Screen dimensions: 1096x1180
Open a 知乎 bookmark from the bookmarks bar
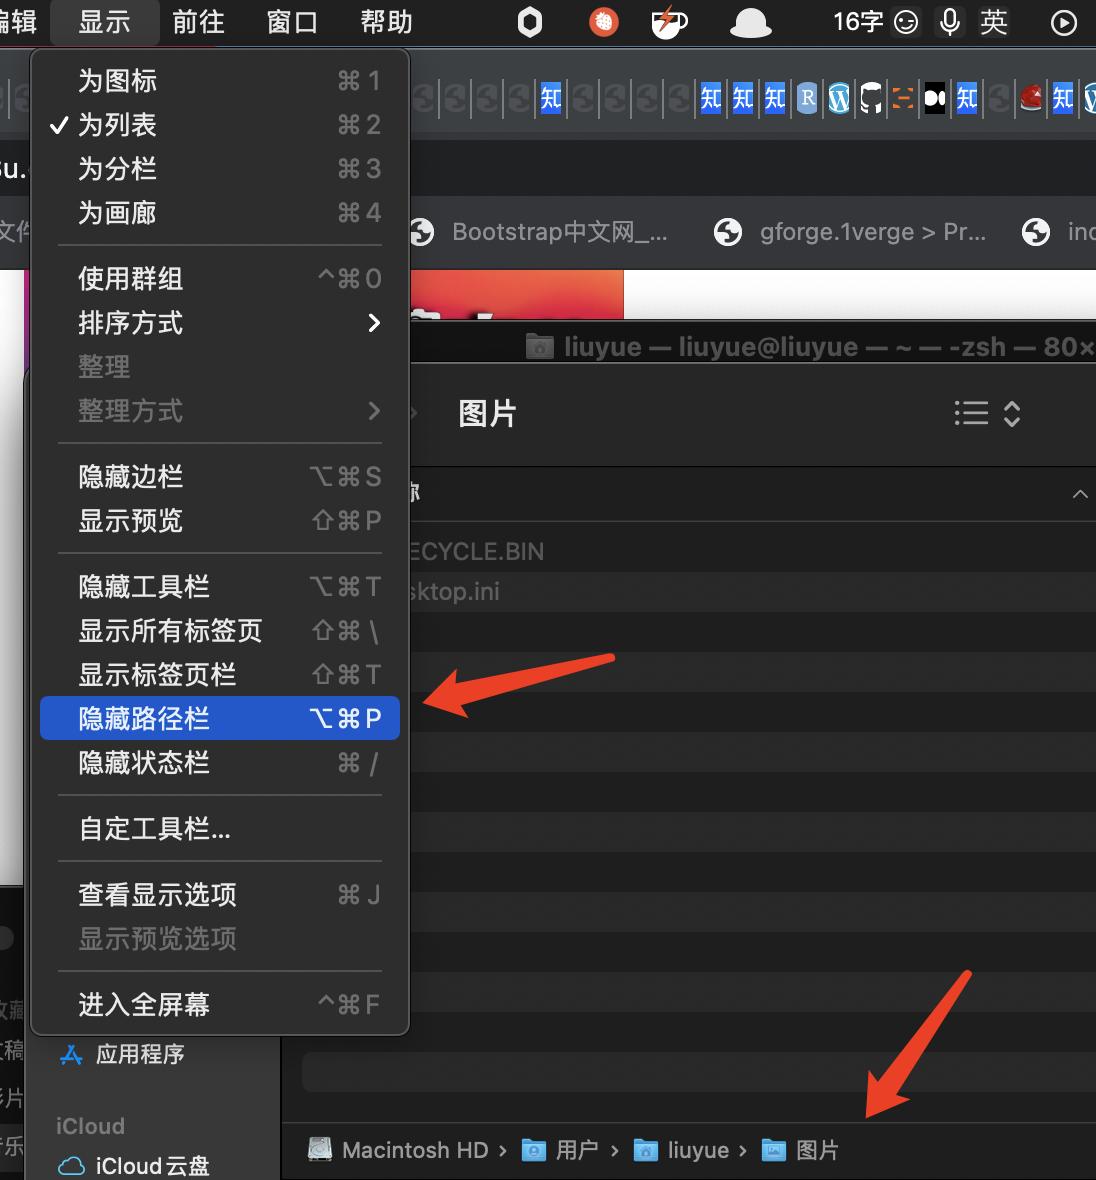710,98
